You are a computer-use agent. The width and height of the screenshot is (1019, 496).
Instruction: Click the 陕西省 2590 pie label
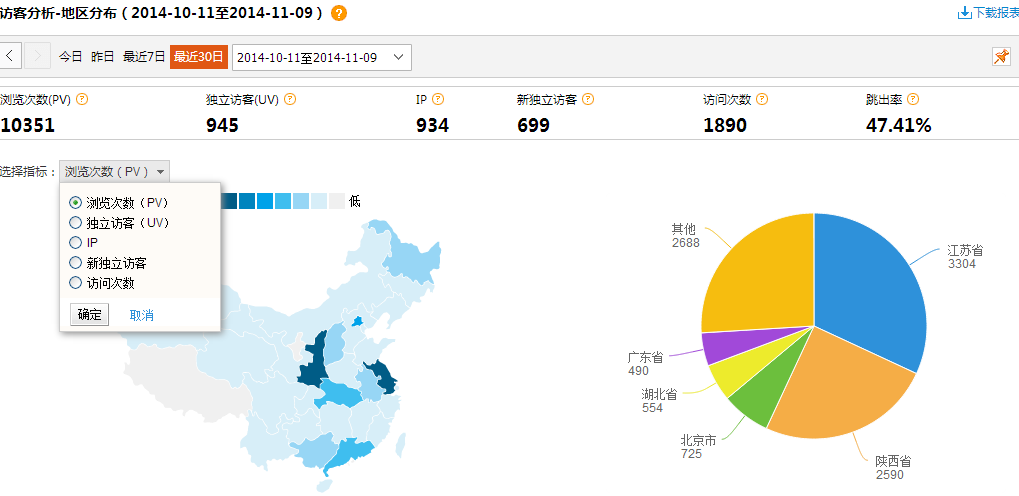click(893, 467)
